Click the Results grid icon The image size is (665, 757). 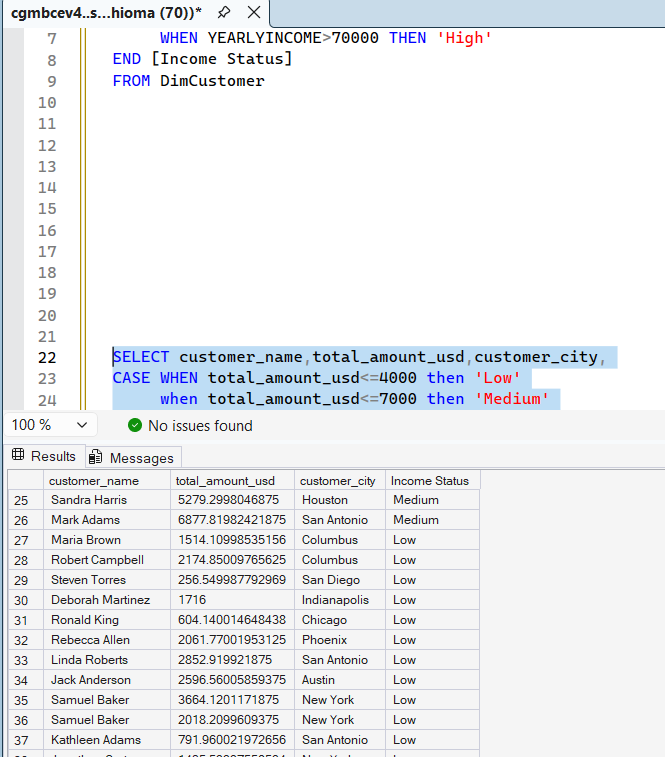click(x=18, y=455)
